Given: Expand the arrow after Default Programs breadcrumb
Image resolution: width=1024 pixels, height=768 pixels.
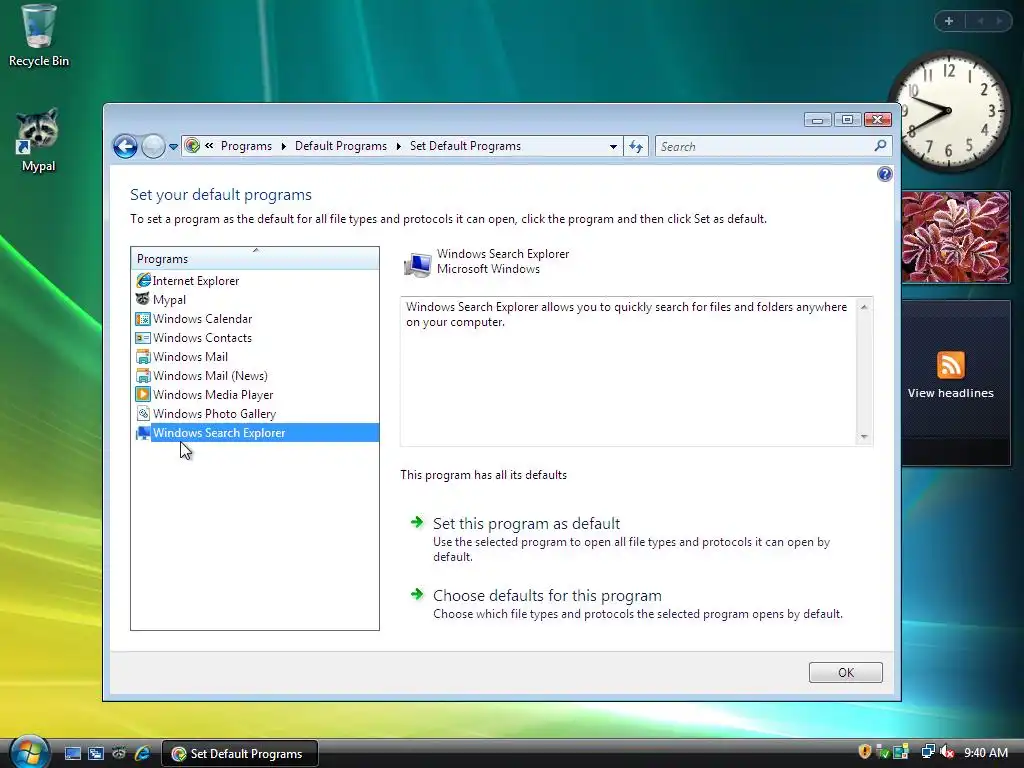Looking at the screenshot, I should tap(398, 146).
